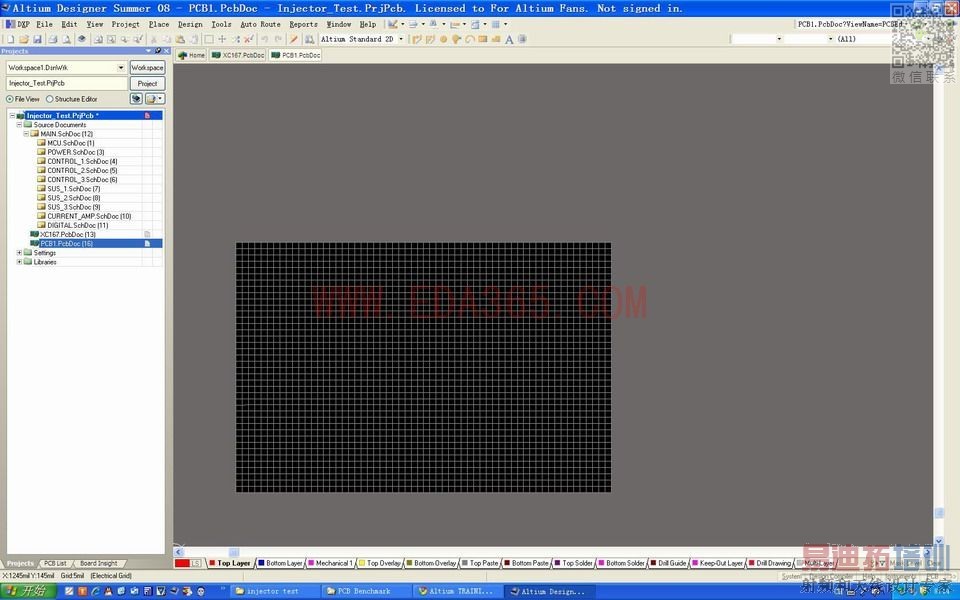Select the File View radio button
Image resolution: width=960 pixels, height=600 pixels.
[x=10, y=99]
